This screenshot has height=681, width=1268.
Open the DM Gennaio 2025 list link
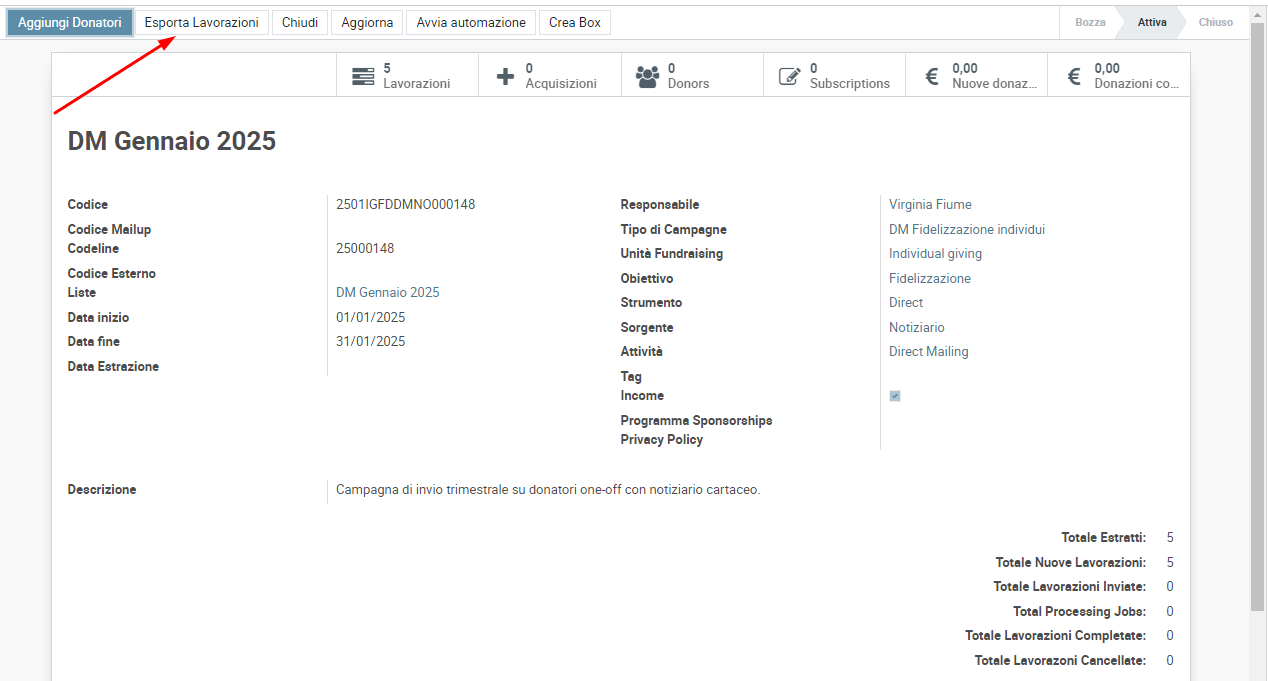coord(388,293)
